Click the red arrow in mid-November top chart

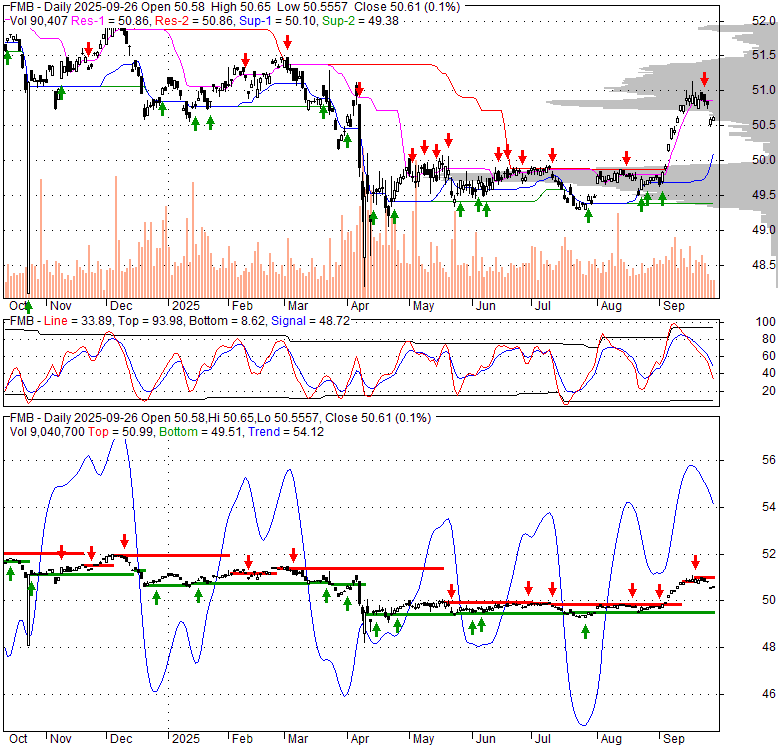(x=89, y=49)
